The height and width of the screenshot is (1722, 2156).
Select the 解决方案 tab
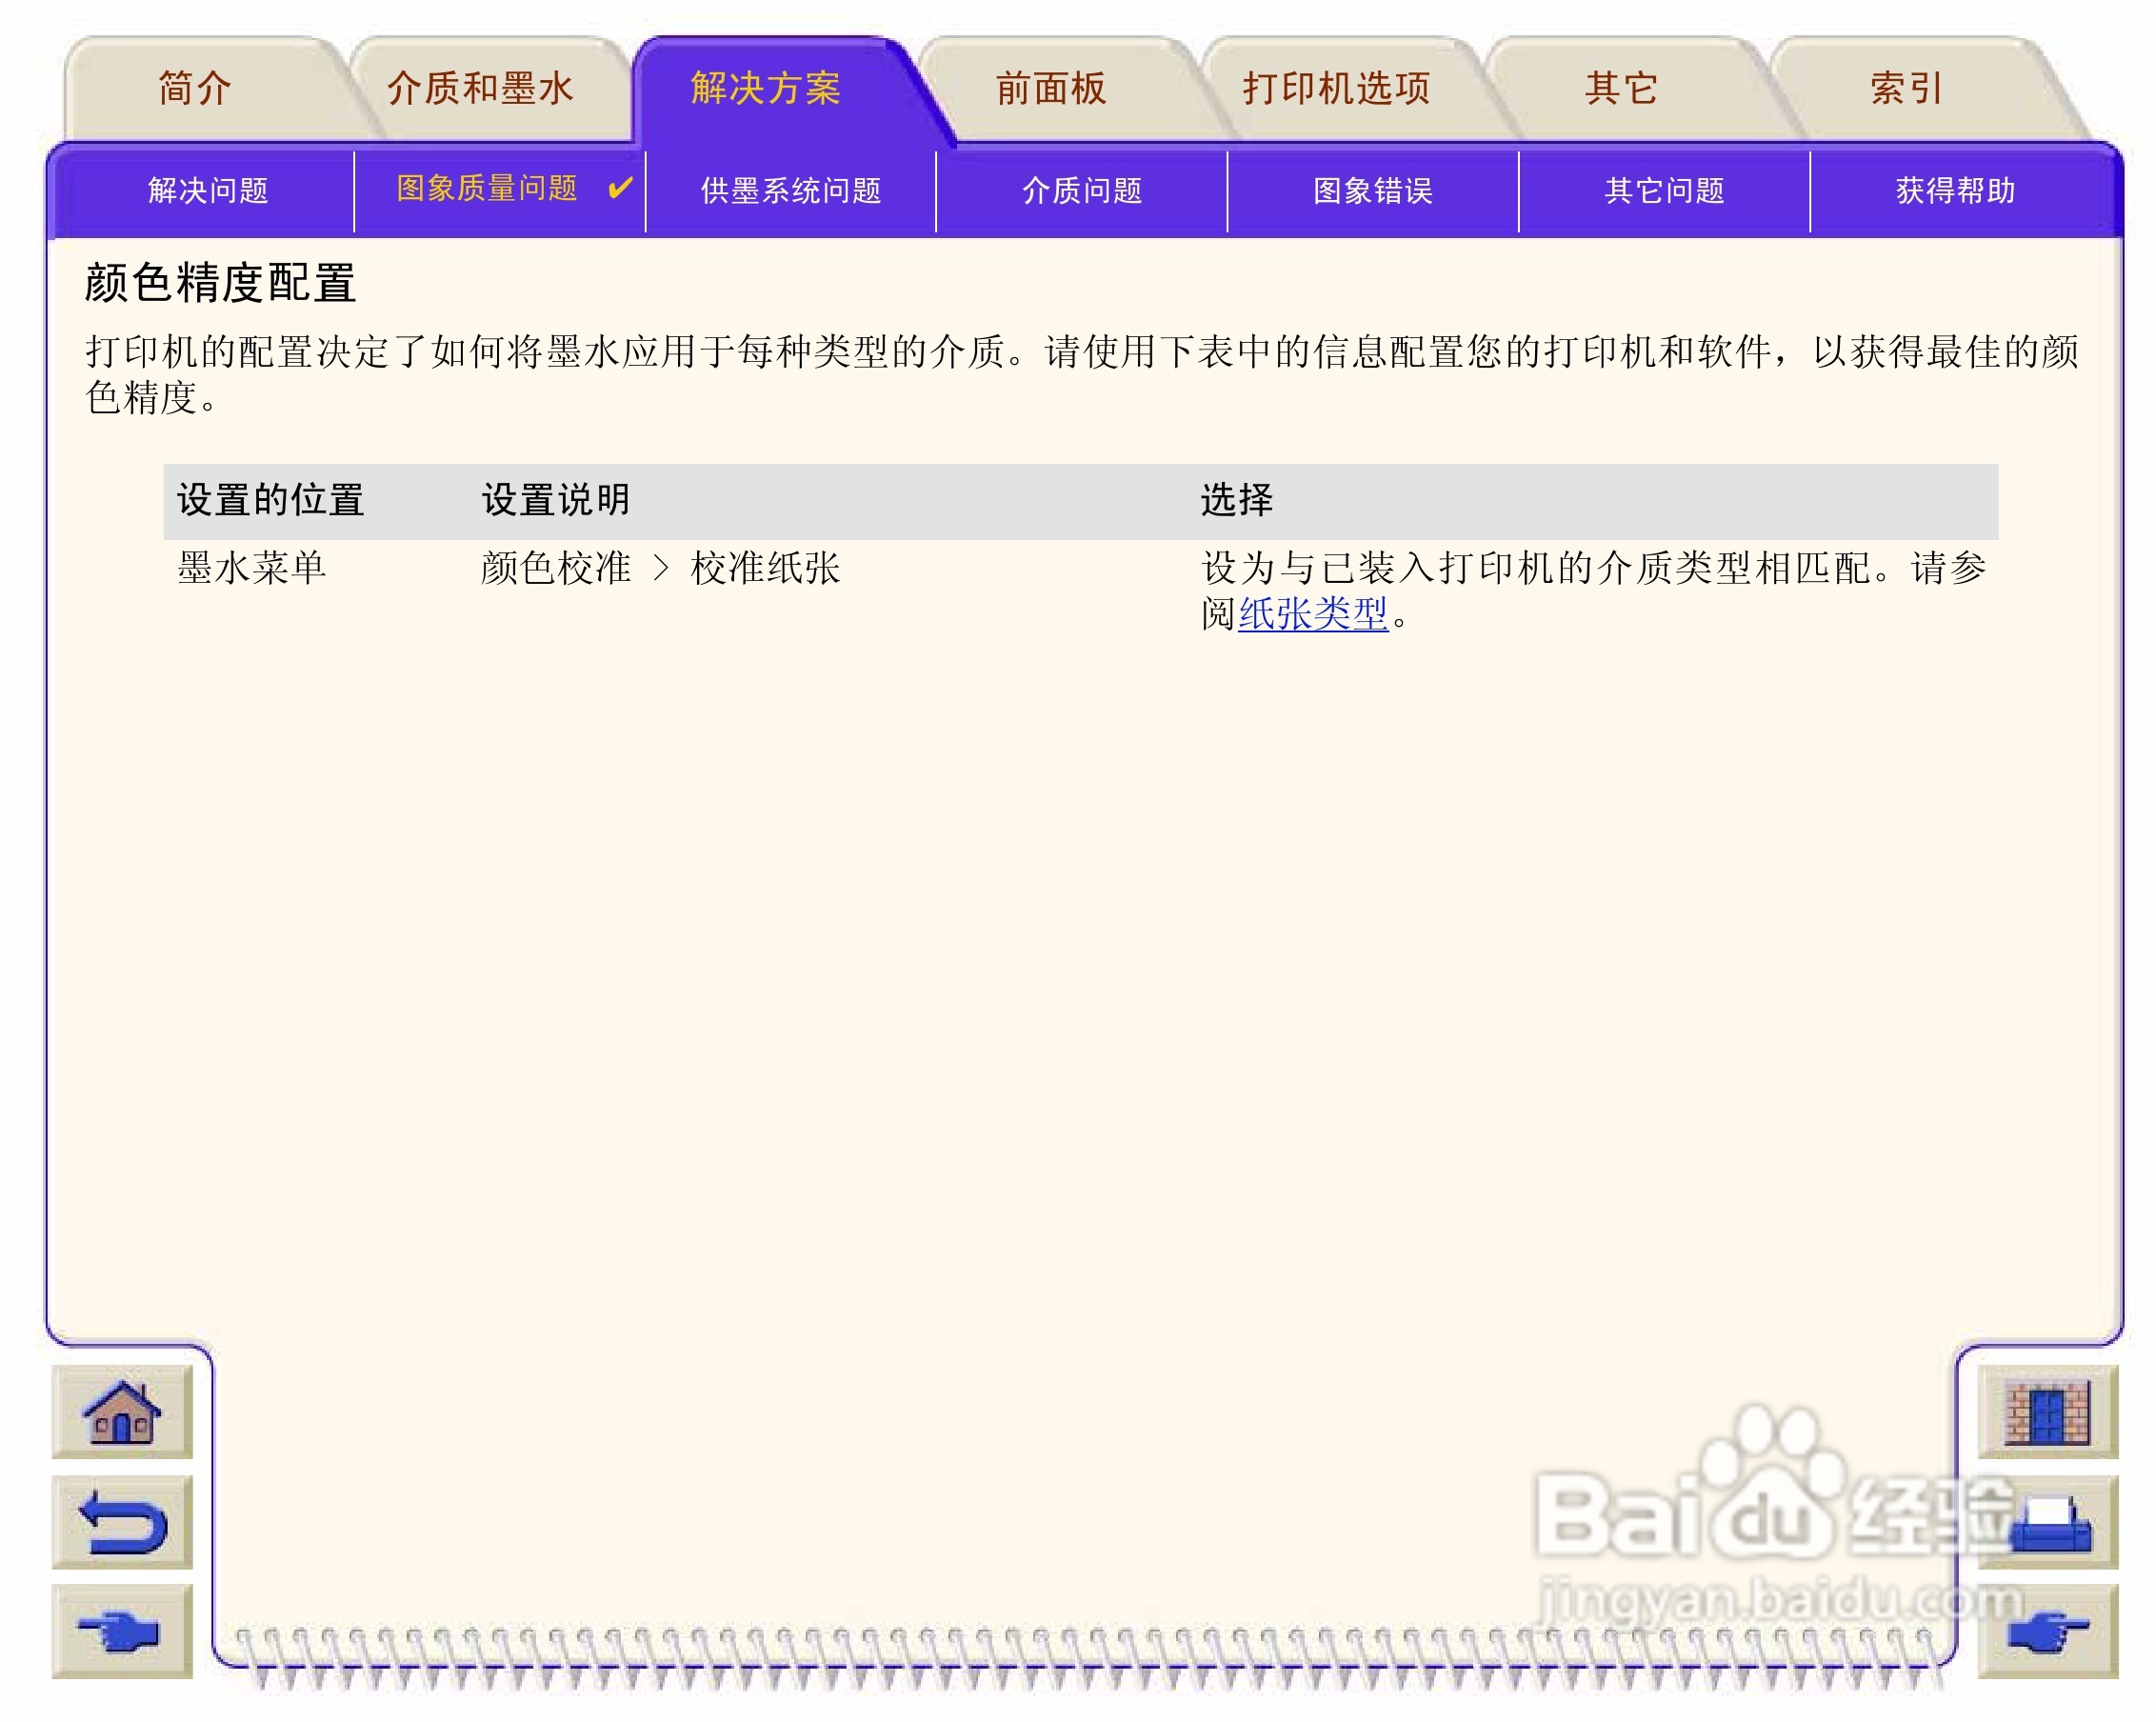765,88
